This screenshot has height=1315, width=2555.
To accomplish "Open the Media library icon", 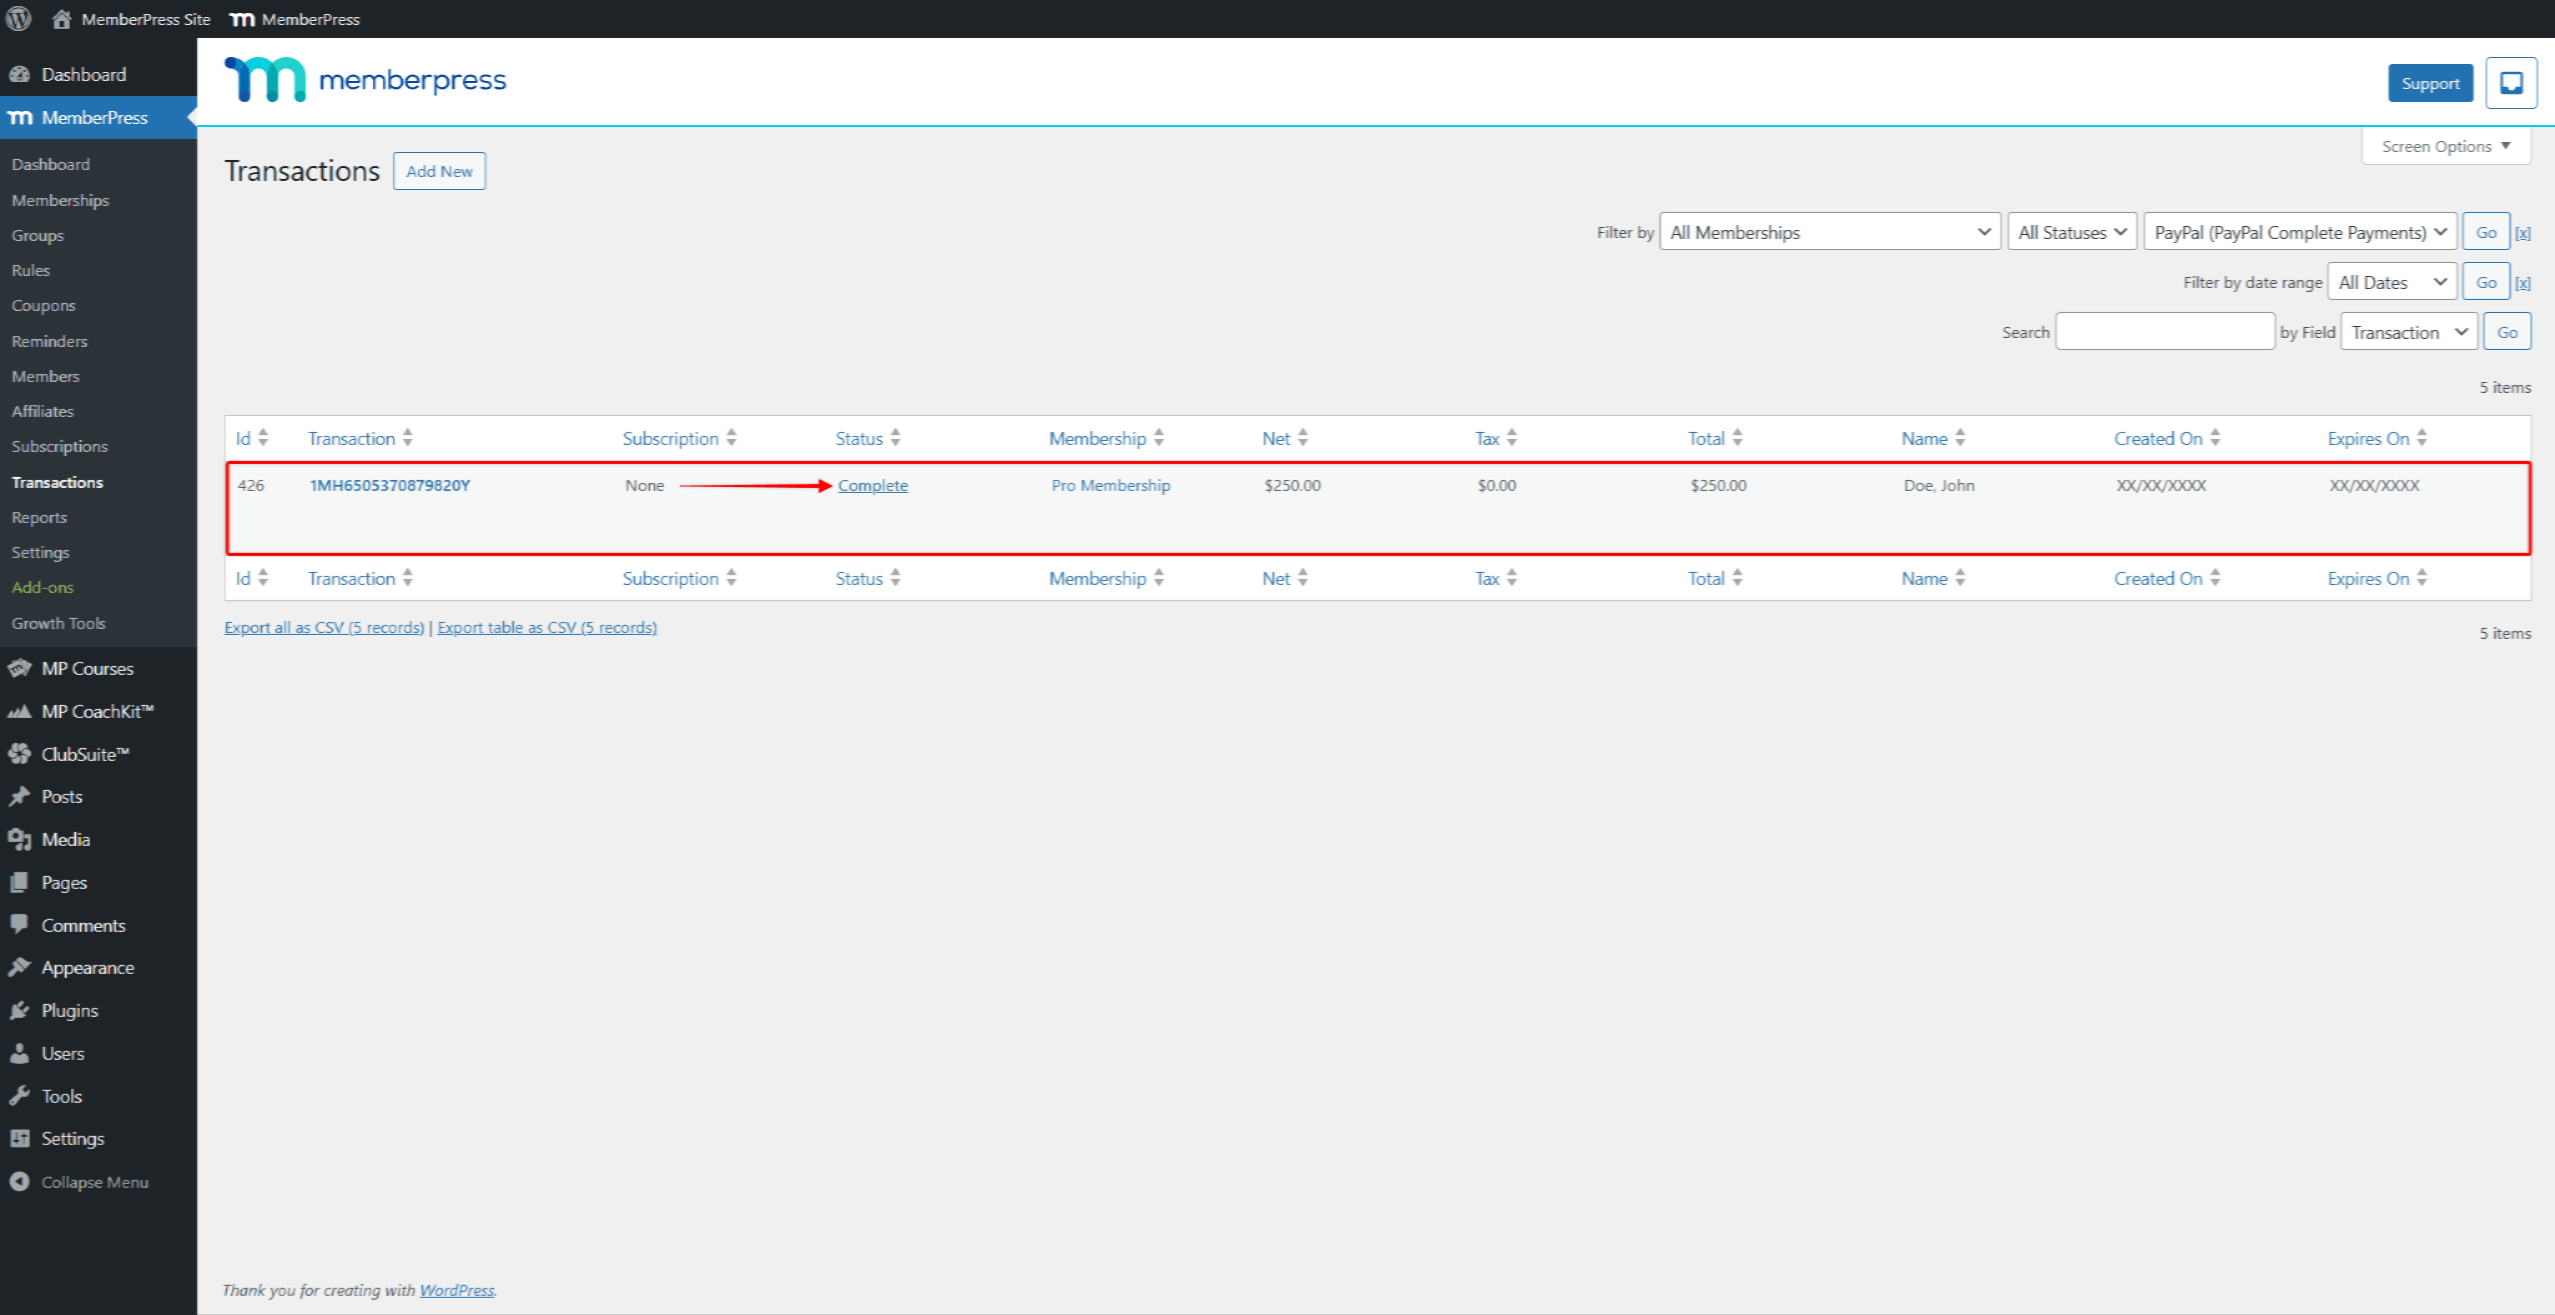I will point(21,839).
